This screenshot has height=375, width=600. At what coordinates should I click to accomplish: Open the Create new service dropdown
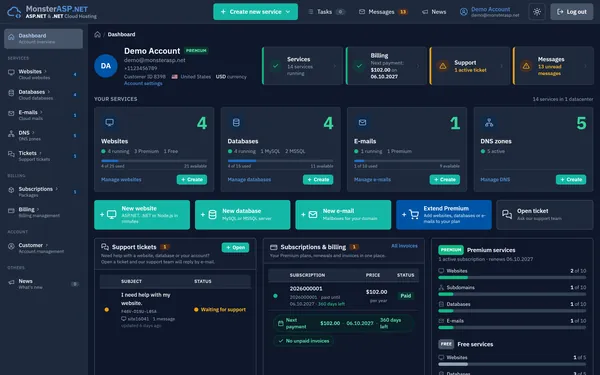pyautogui.click(x=255, y=12)
